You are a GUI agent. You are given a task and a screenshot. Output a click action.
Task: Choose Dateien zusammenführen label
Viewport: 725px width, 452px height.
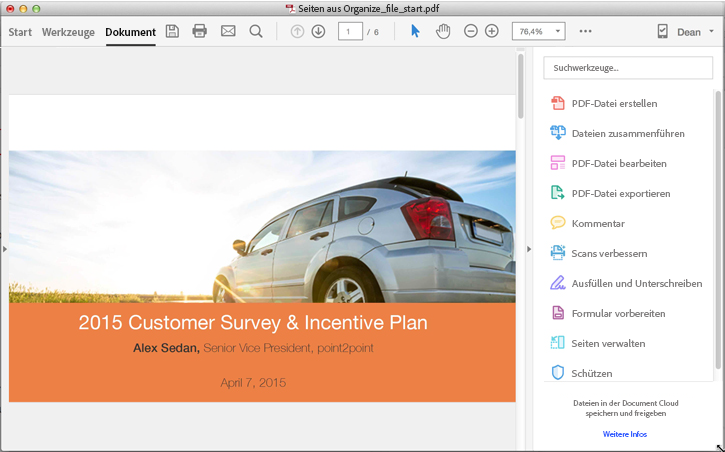(628, 134)
